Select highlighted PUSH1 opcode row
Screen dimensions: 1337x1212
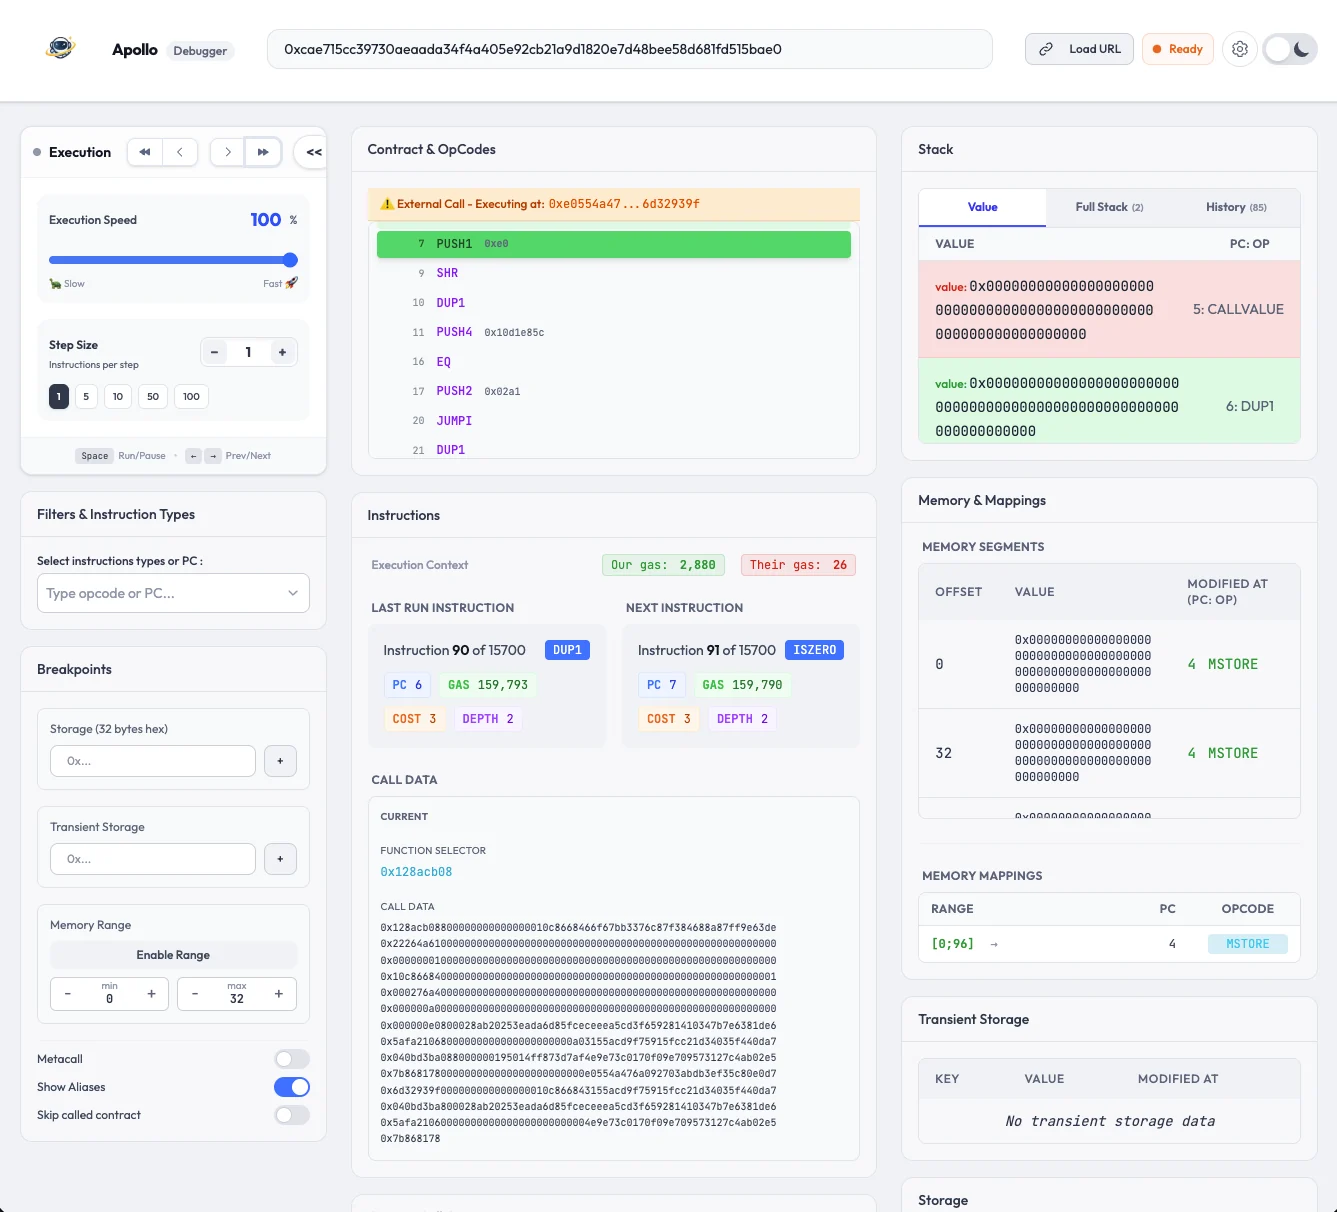(614, 244)
